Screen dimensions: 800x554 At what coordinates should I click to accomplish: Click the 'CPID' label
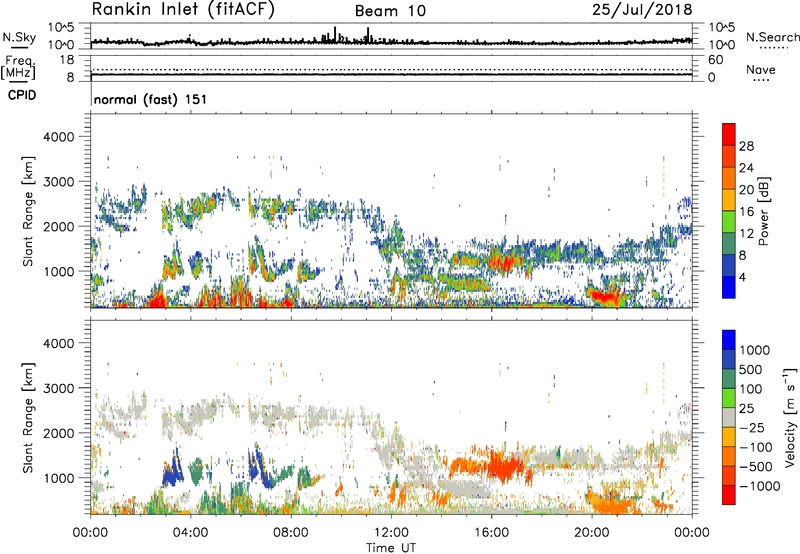(x=22, y=95)
